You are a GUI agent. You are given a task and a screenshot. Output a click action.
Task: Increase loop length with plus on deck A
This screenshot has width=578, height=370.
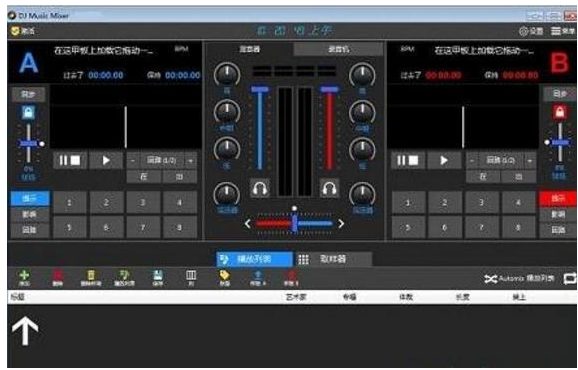pyautogui.click(x=191, y=161)
